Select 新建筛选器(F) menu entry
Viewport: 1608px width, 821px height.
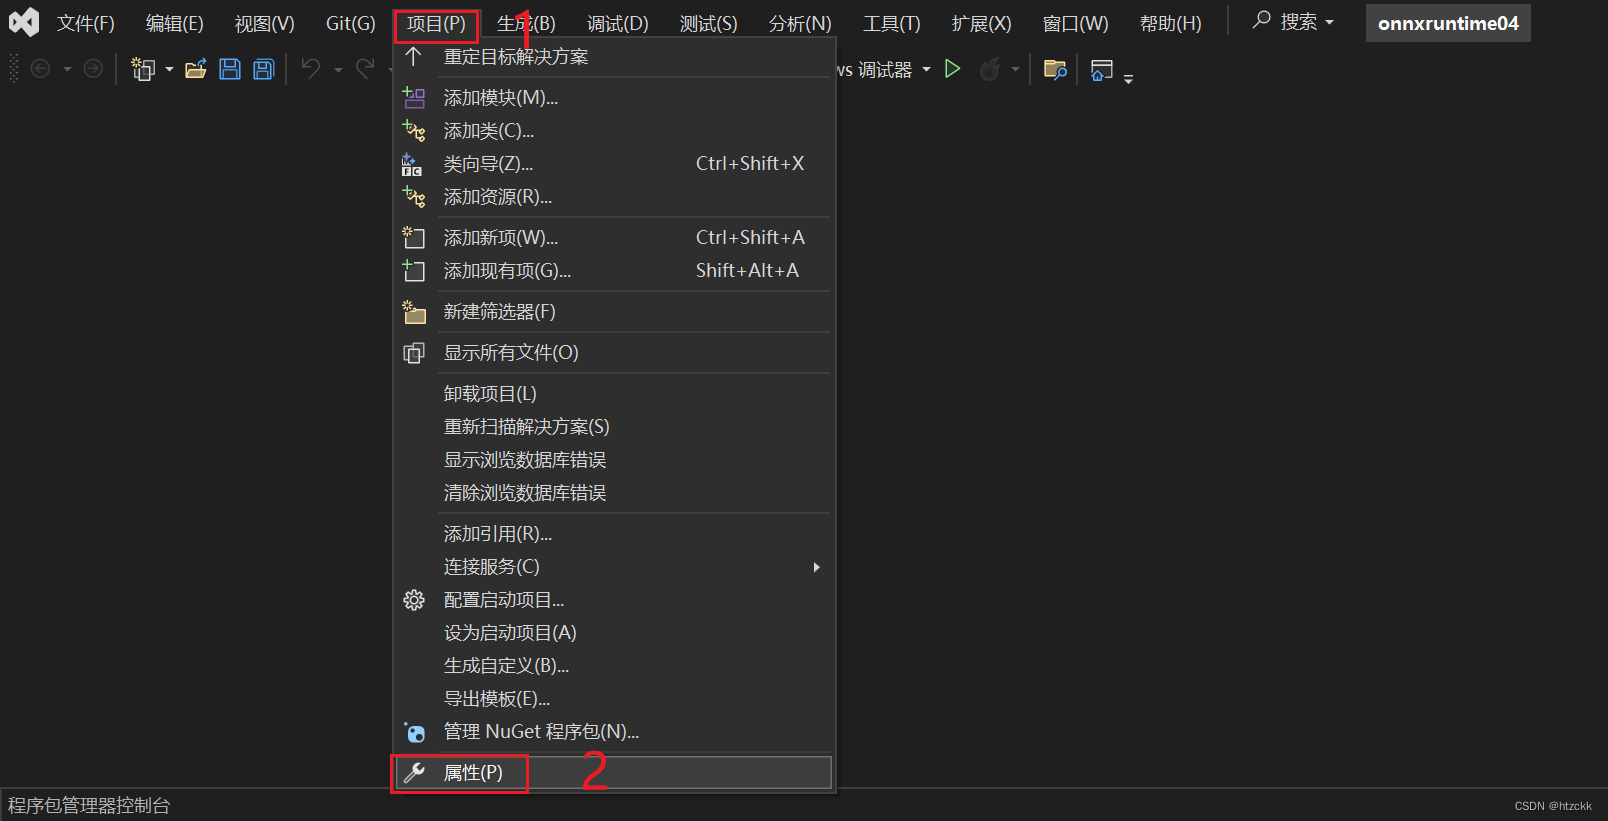[x=613, y=312]
